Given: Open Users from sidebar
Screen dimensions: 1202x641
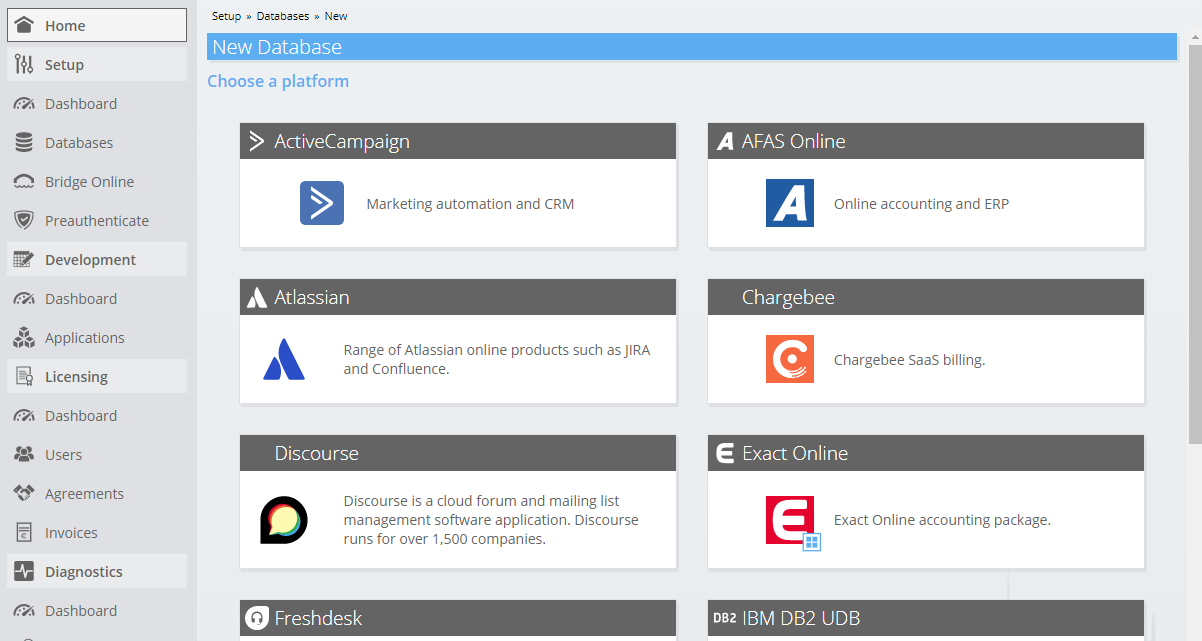Looking at the screenshot, I should (97, 455).
